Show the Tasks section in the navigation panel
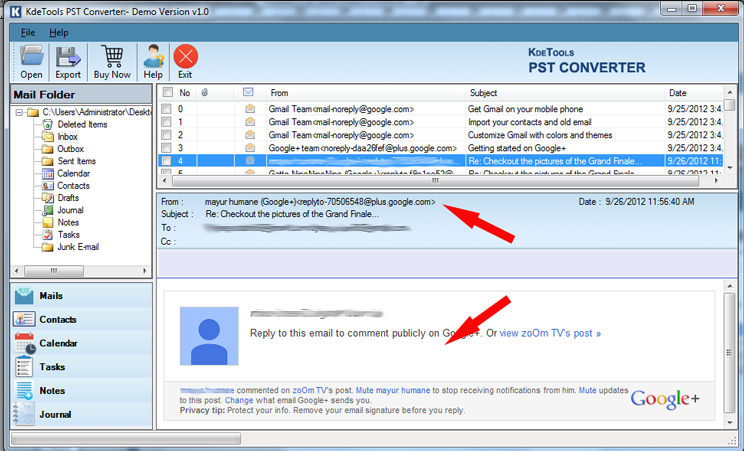Screen dimensions: 744x451 click(52, 367)
